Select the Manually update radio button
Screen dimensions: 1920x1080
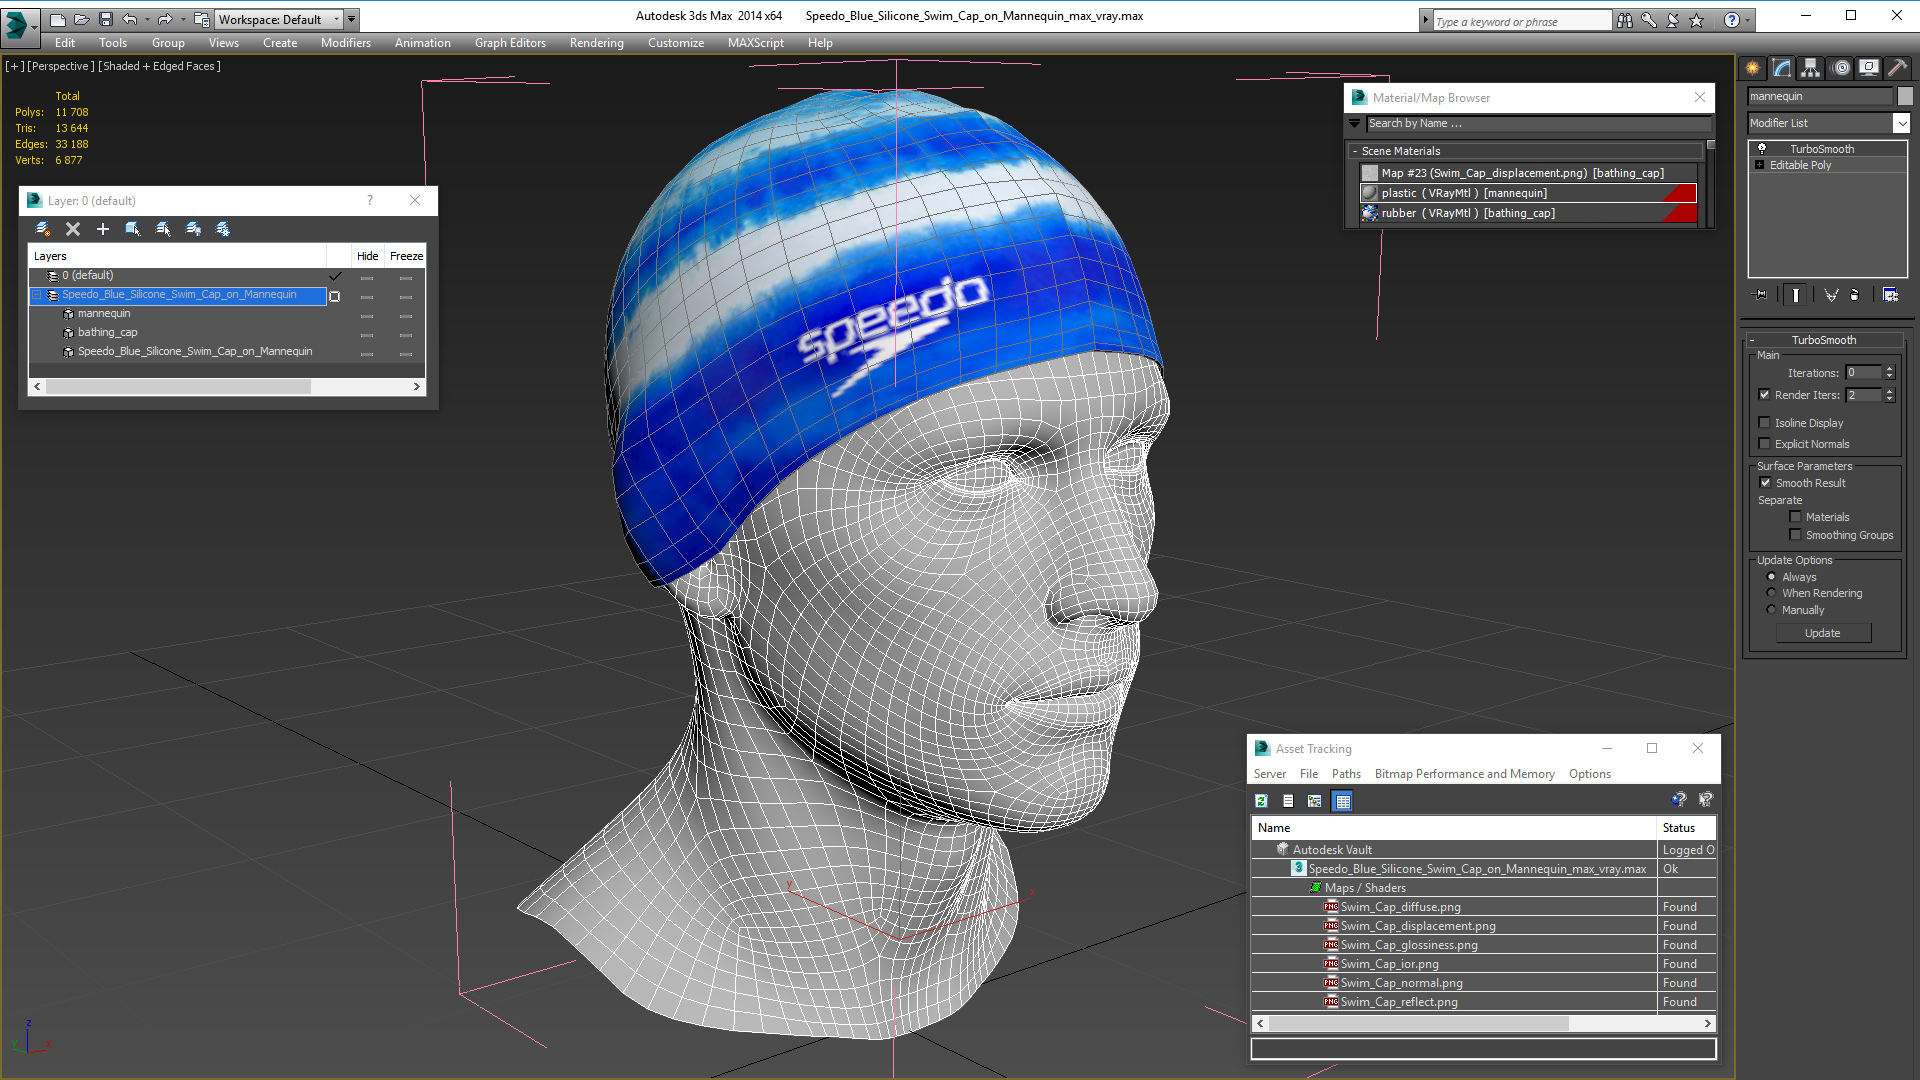(1772, 610)
